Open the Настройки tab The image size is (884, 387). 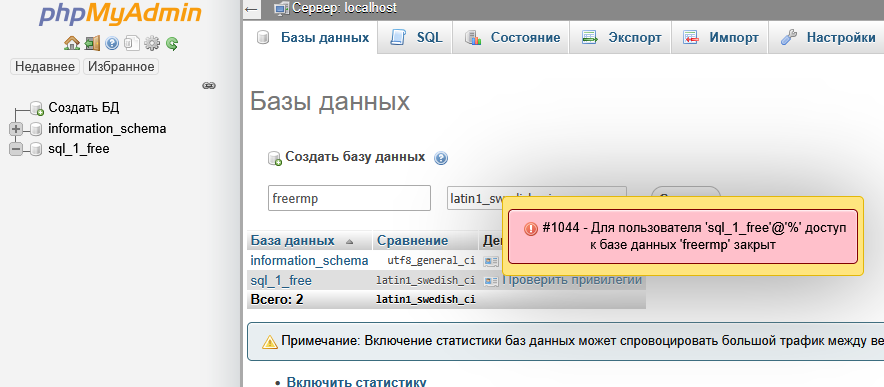coord(827,38)
